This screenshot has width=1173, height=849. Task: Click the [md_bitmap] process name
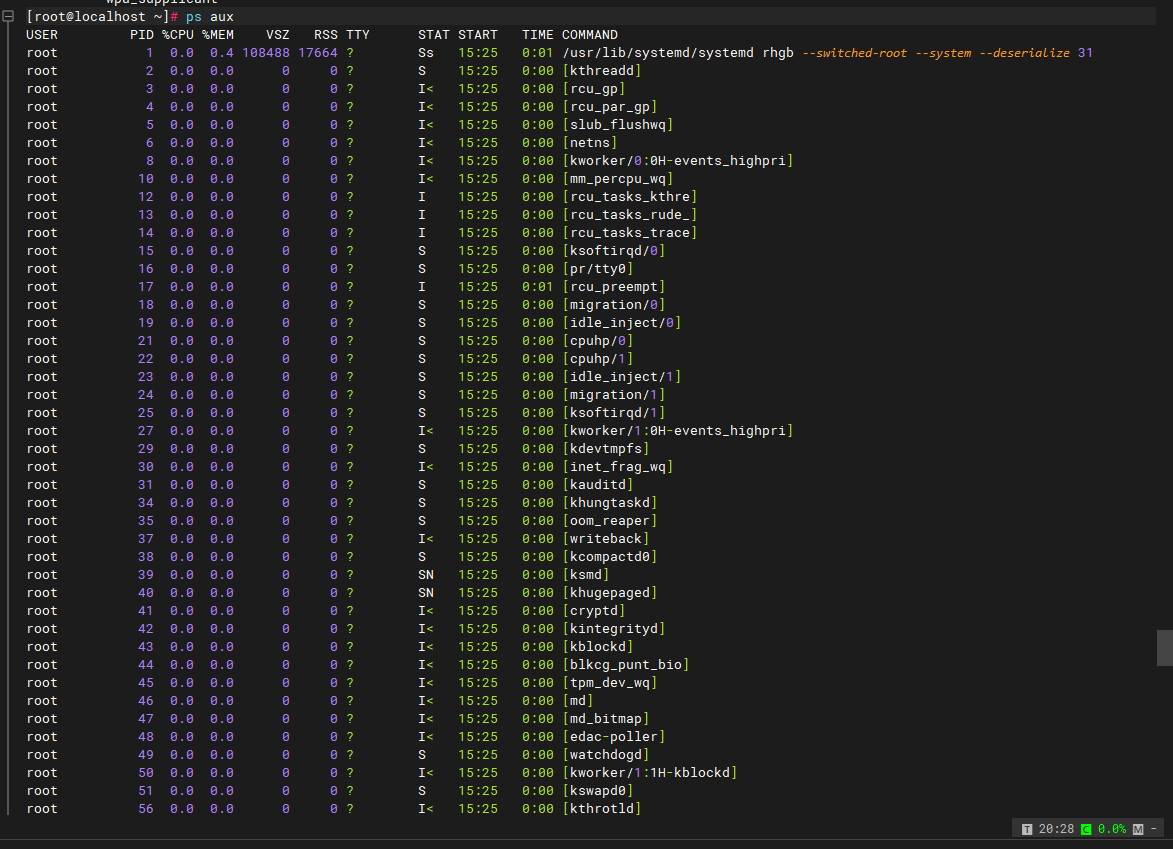[606, 719]
